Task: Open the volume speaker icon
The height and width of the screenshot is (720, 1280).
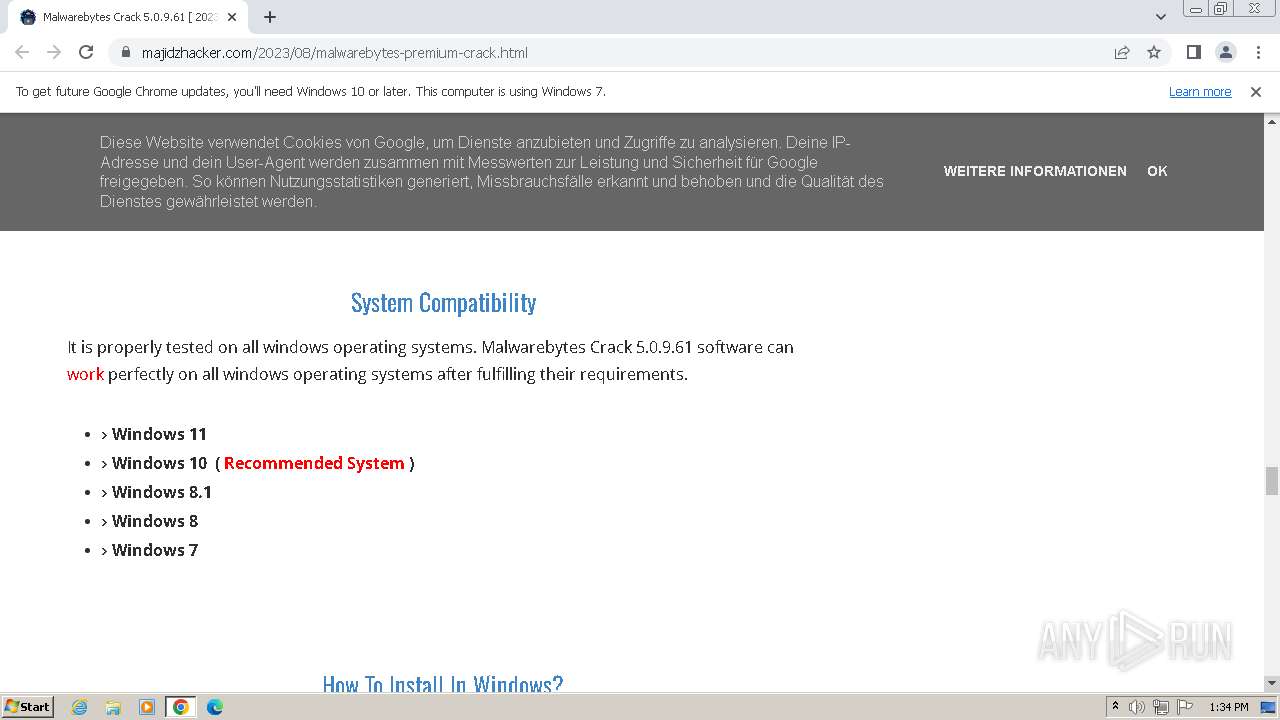Action: pos(1137,707)
